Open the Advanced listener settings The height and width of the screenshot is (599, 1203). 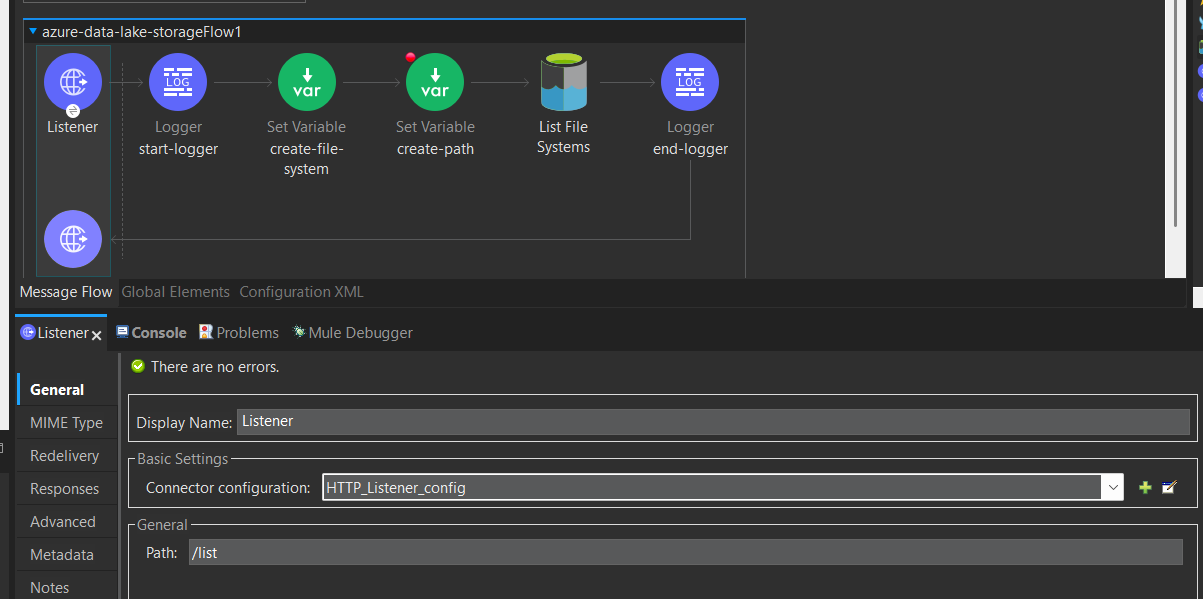(62, 521)
